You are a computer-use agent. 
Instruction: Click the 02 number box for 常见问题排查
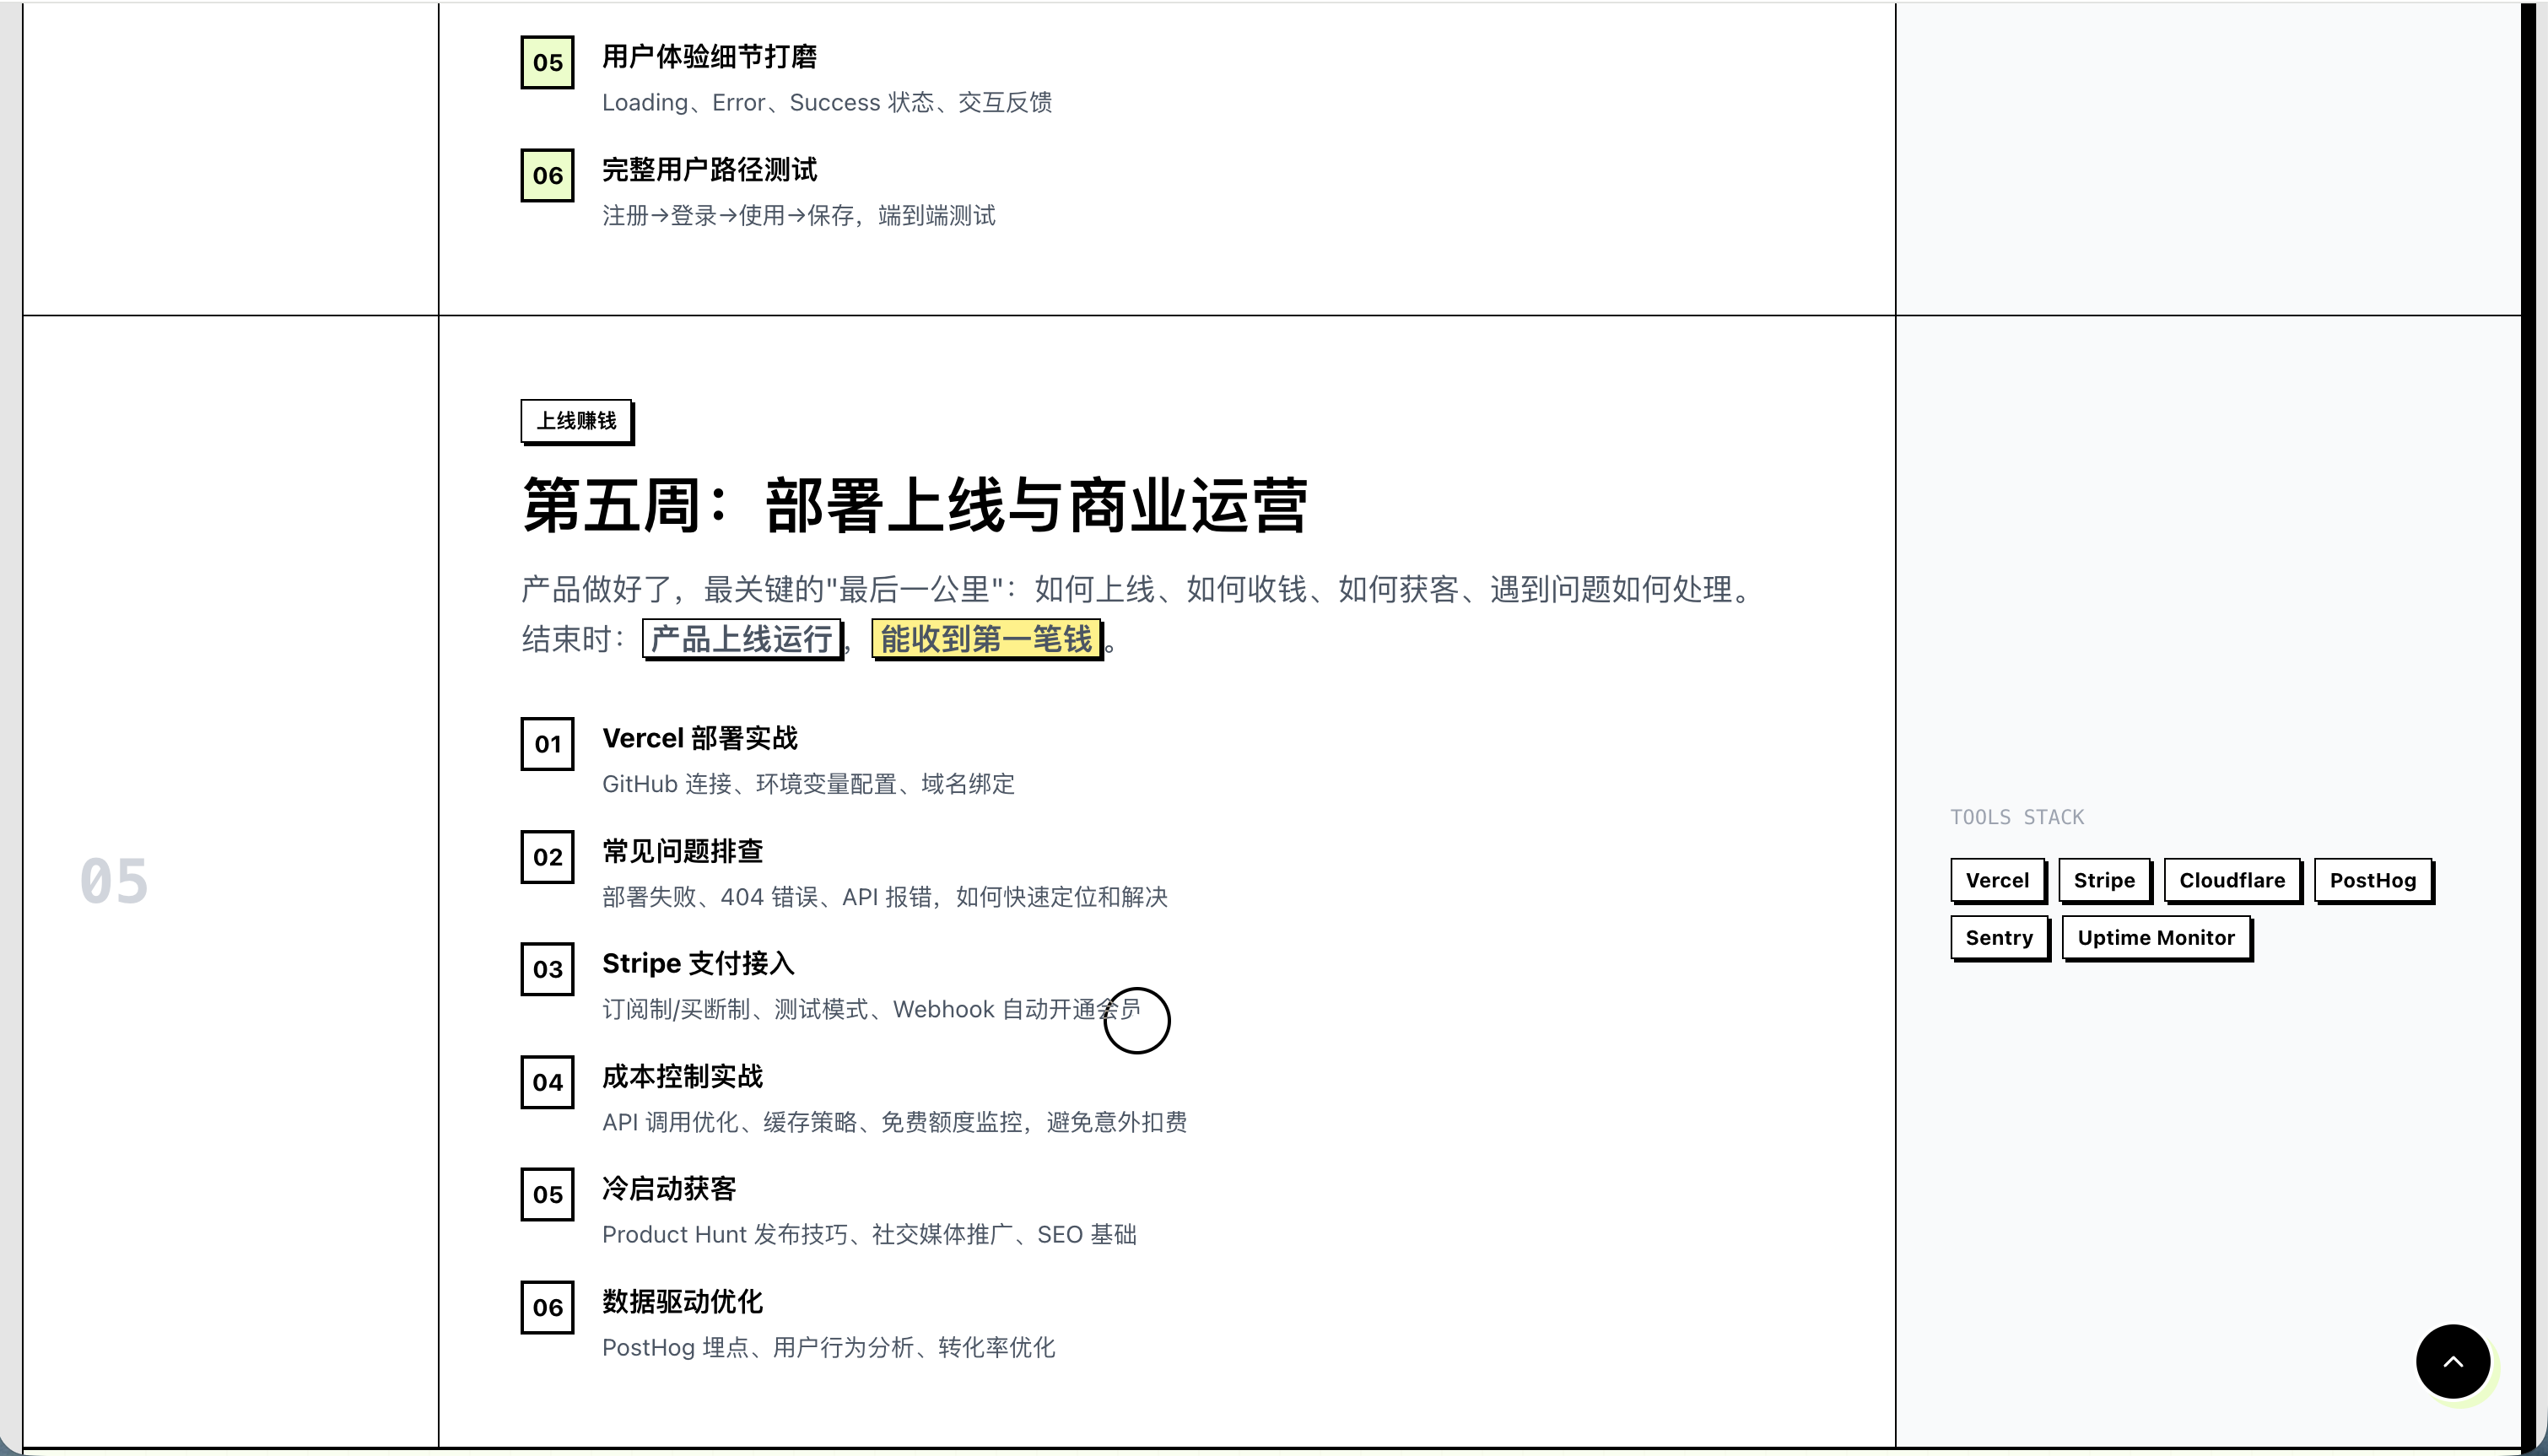point(547,857)
